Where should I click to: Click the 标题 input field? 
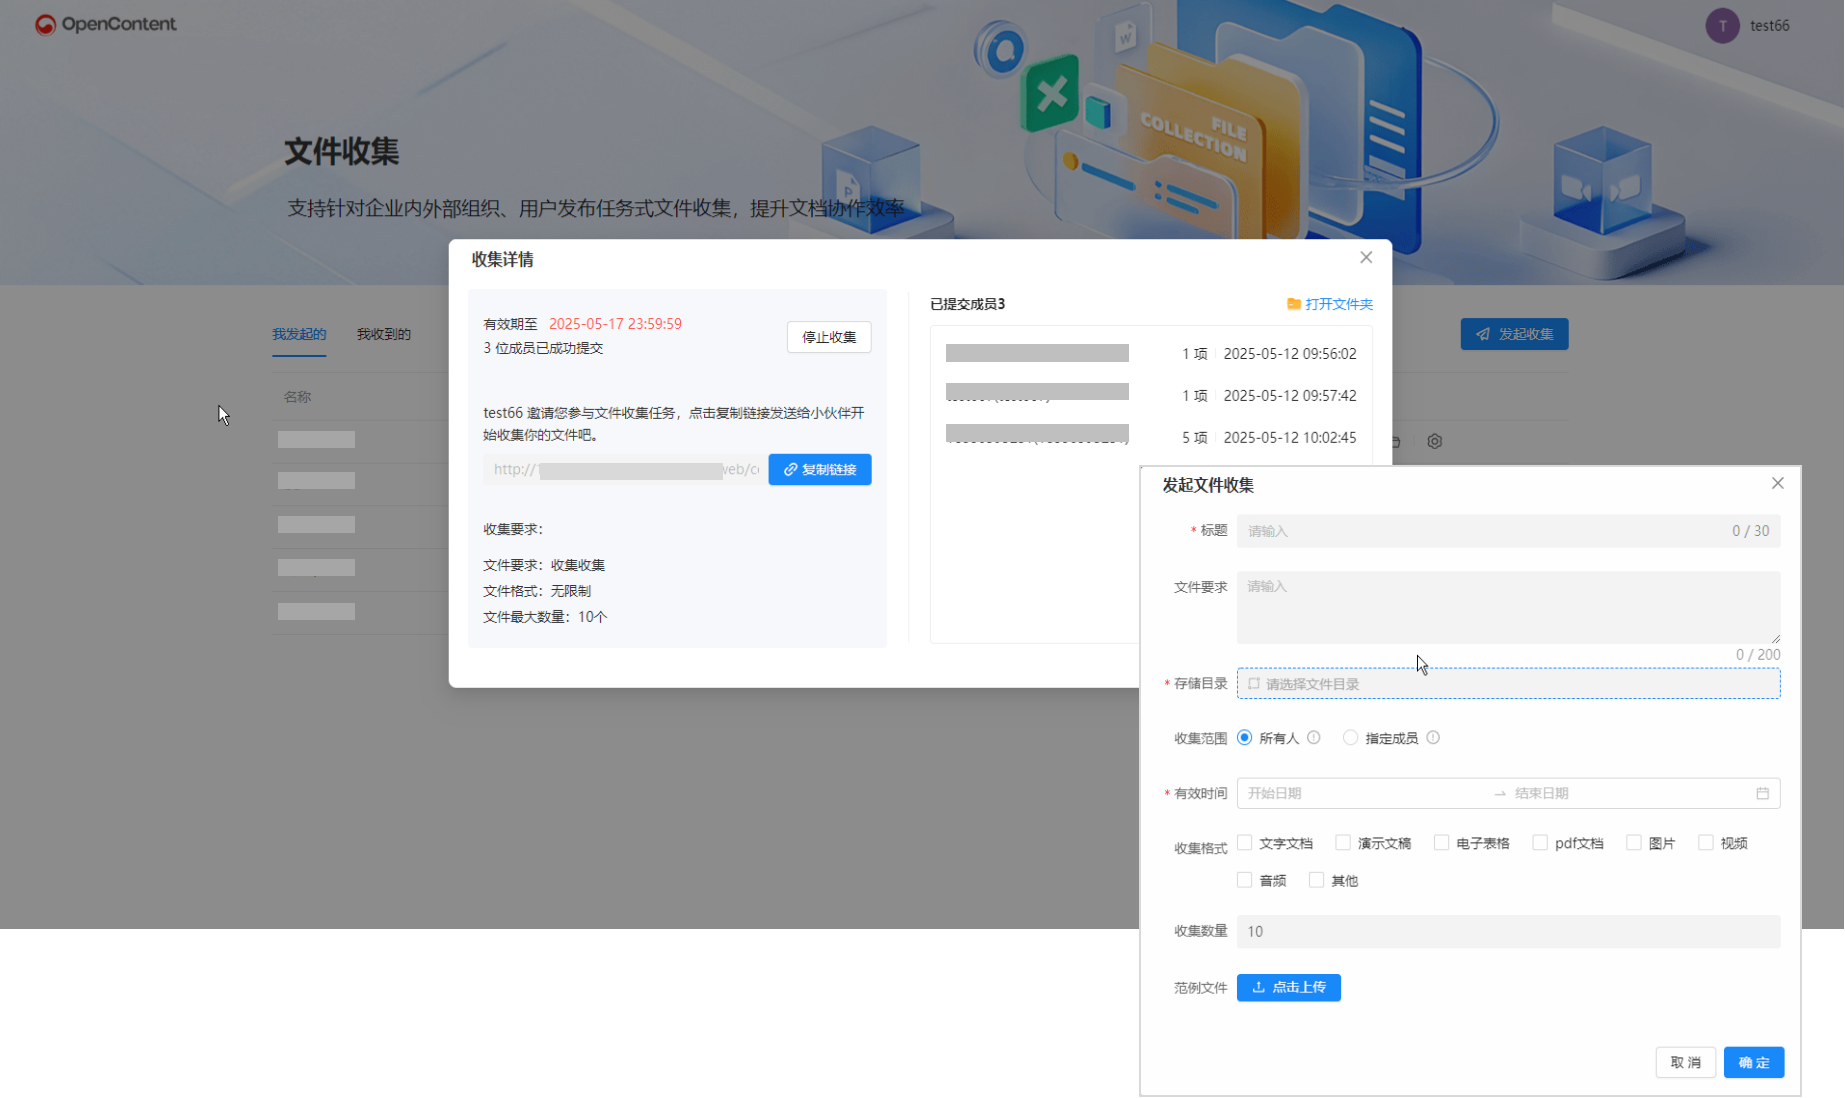click(1508, 531)
